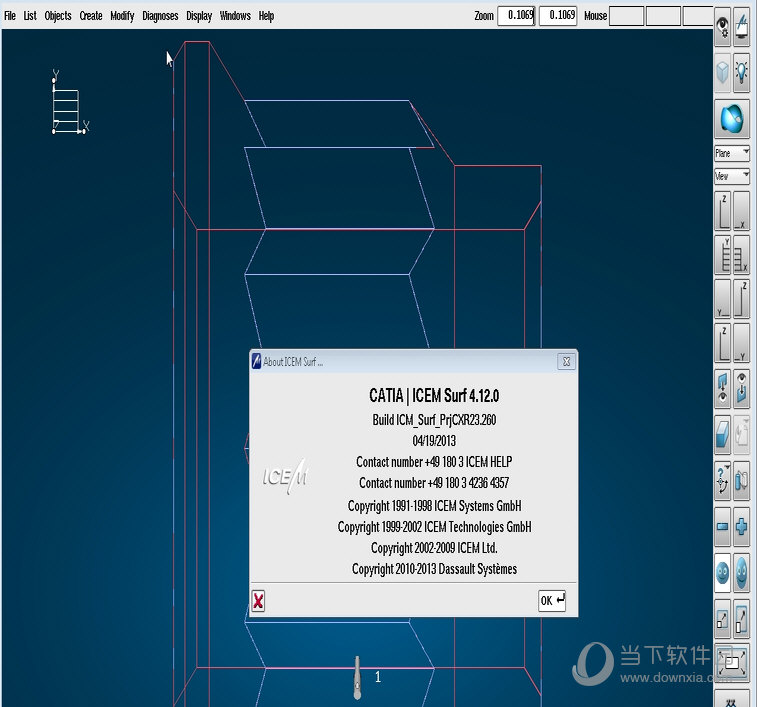Open the Plane dropdown
Viewport: 757px width, 707px height.
coord(732,153)
